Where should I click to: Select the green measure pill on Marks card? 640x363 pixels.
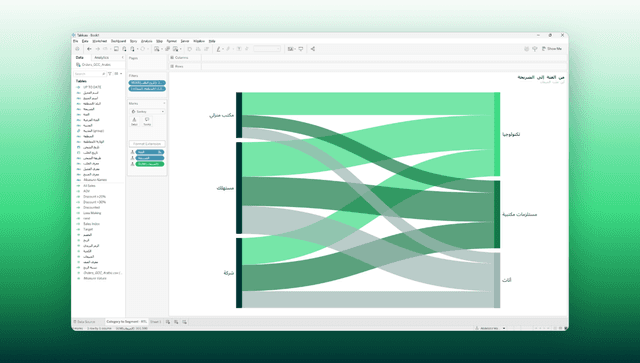point(150,164)
